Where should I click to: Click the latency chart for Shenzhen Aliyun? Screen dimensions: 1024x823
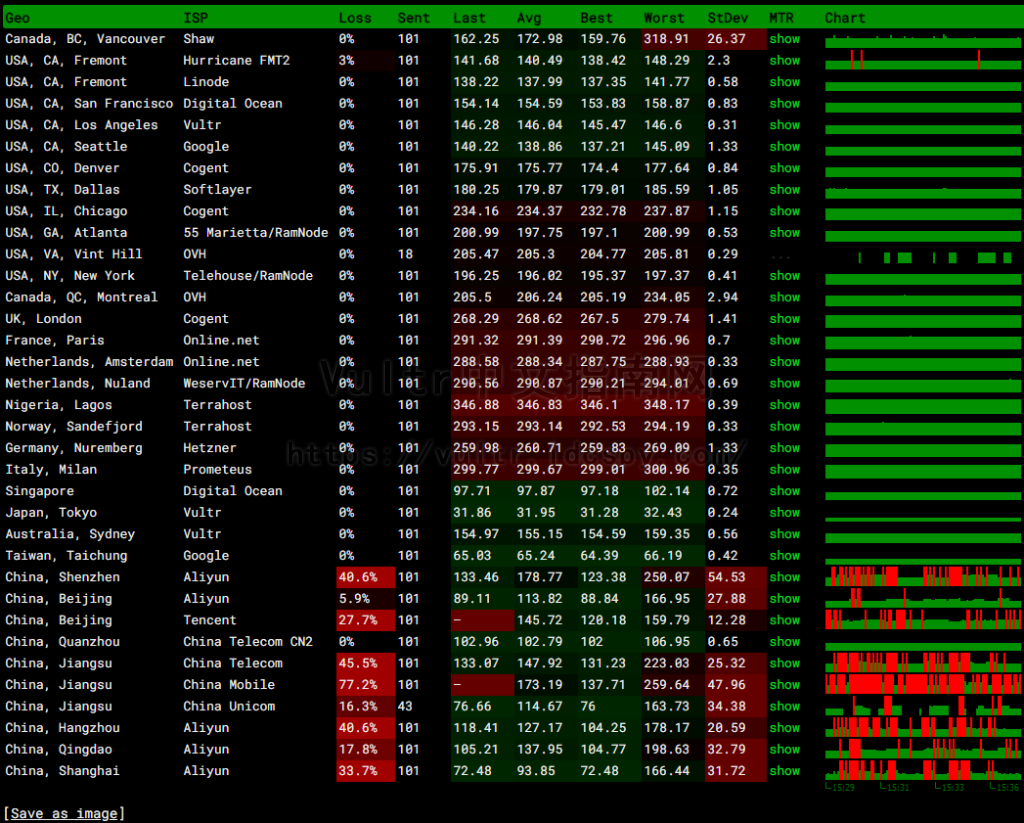pyautogui.click(x=923, y=577)
